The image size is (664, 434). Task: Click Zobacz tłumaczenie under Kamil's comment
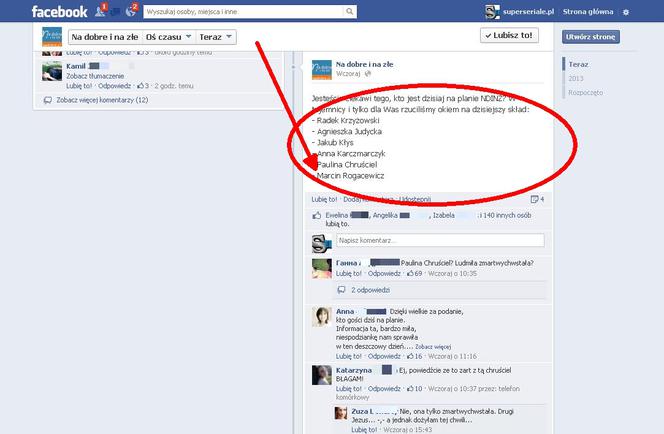95,76
